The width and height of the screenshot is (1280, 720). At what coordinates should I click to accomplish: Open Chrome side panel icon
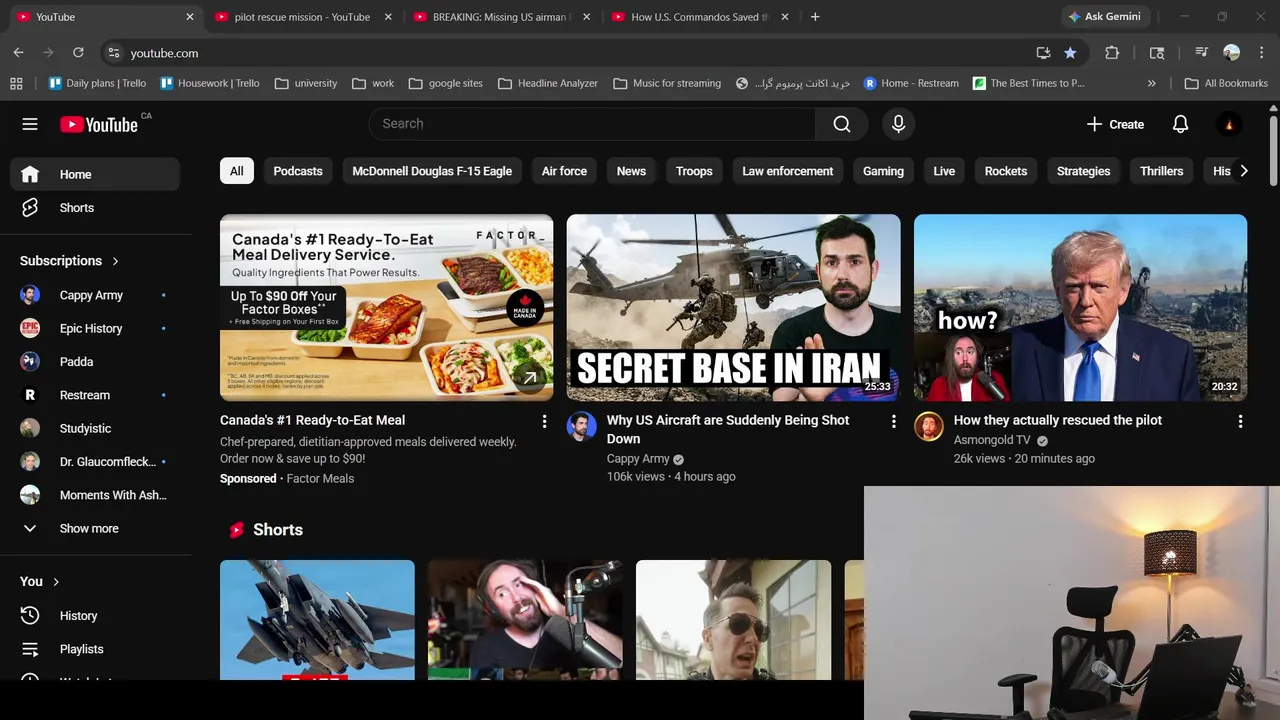pos(1157,52)
